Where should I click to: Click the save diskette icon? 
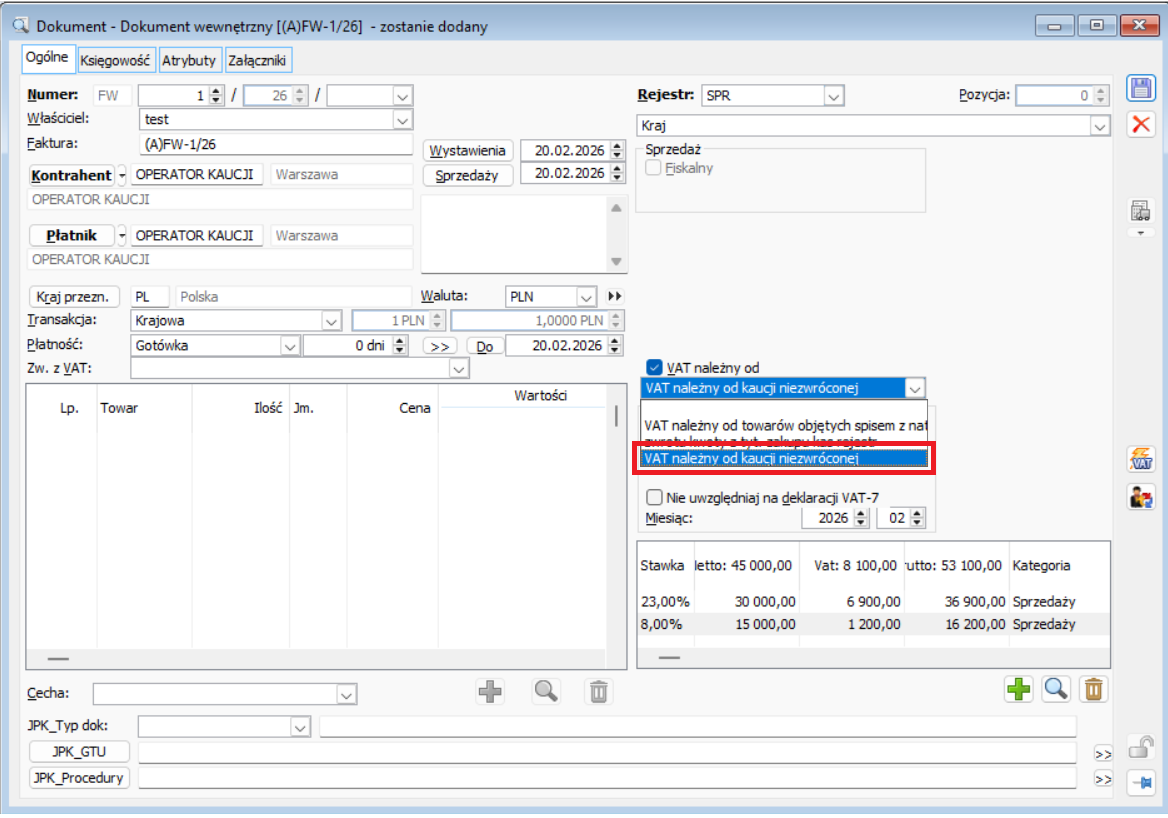click(x=1141, y=88)
